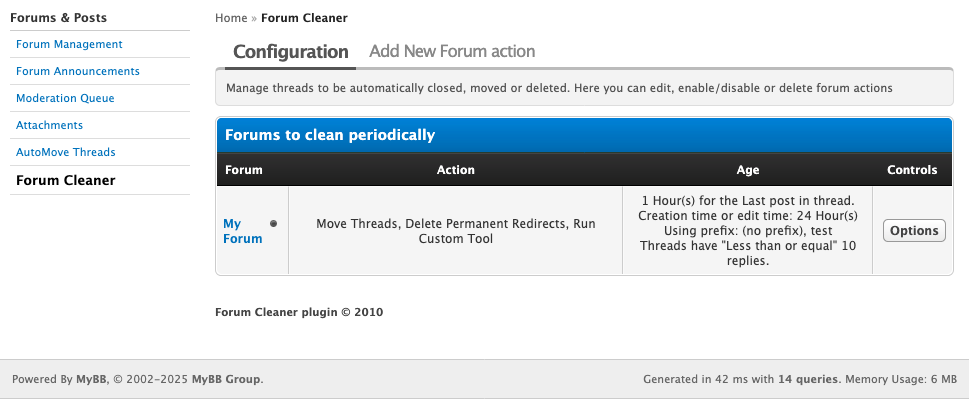The width and height of the screenshot is (969, 419).
Task: Navigate to AutoMove Threads page
Action: [x=66, y=152]
